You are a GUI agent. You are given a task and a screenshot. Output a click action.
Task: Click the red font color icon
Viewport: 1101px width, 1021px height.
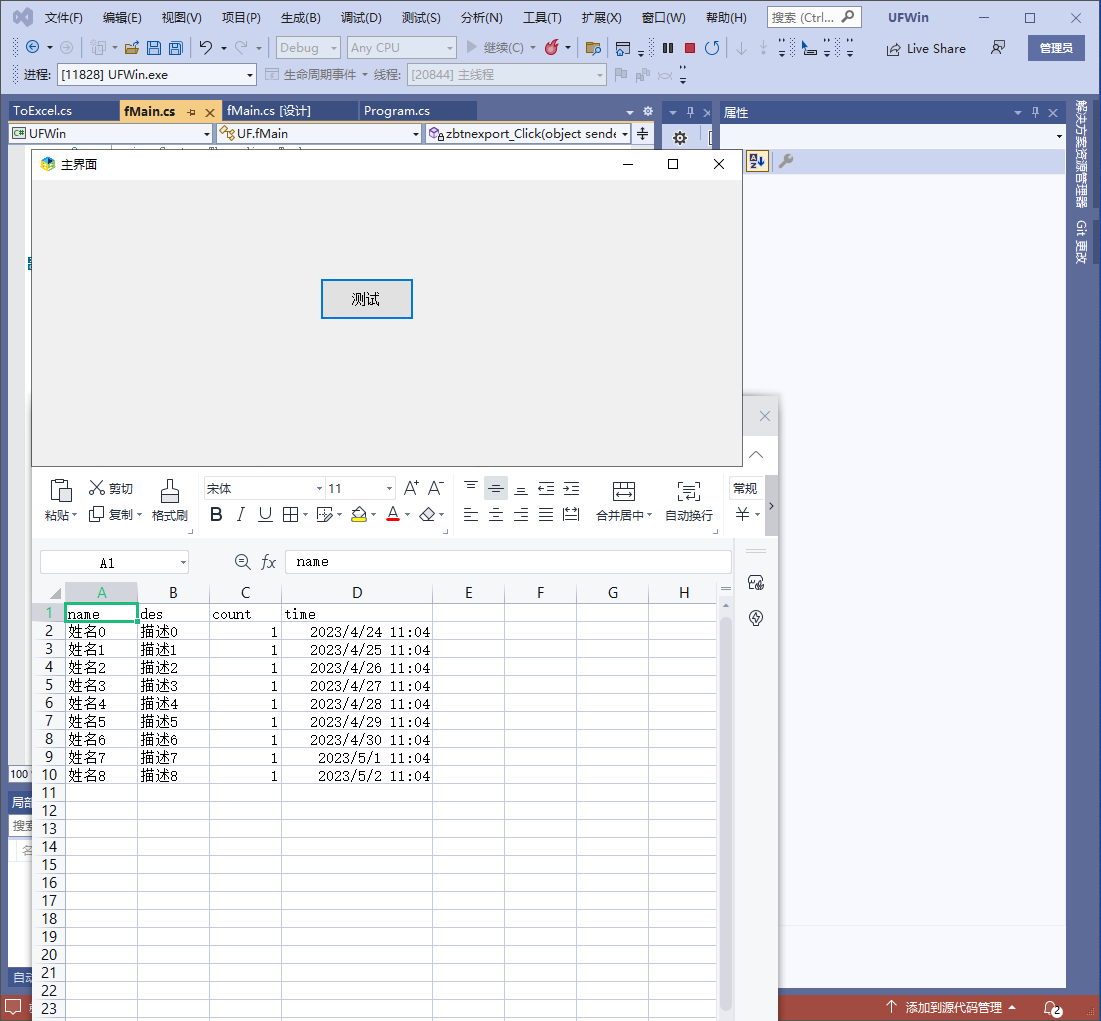[393, 515]
